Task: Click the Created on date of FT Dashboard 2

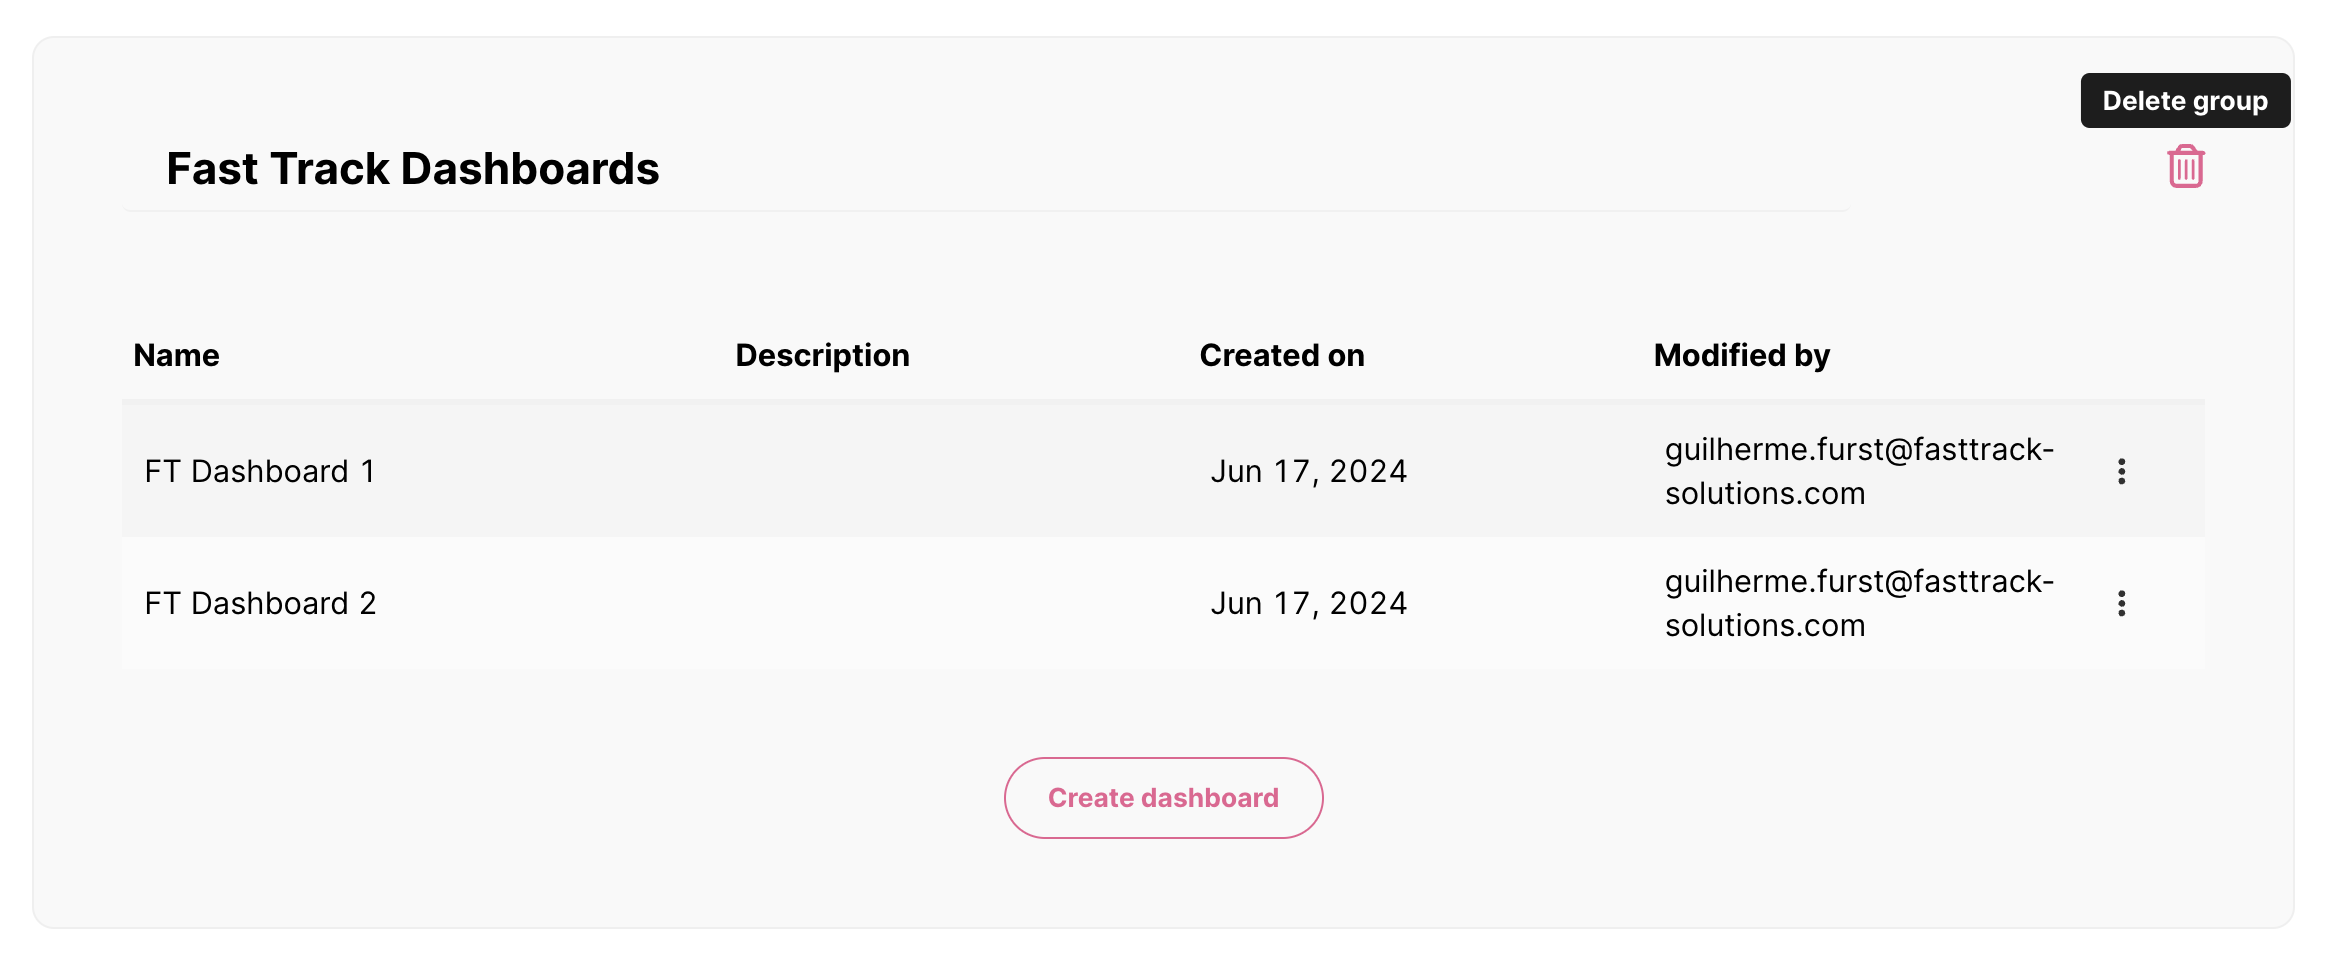Action: (1308, 604)
